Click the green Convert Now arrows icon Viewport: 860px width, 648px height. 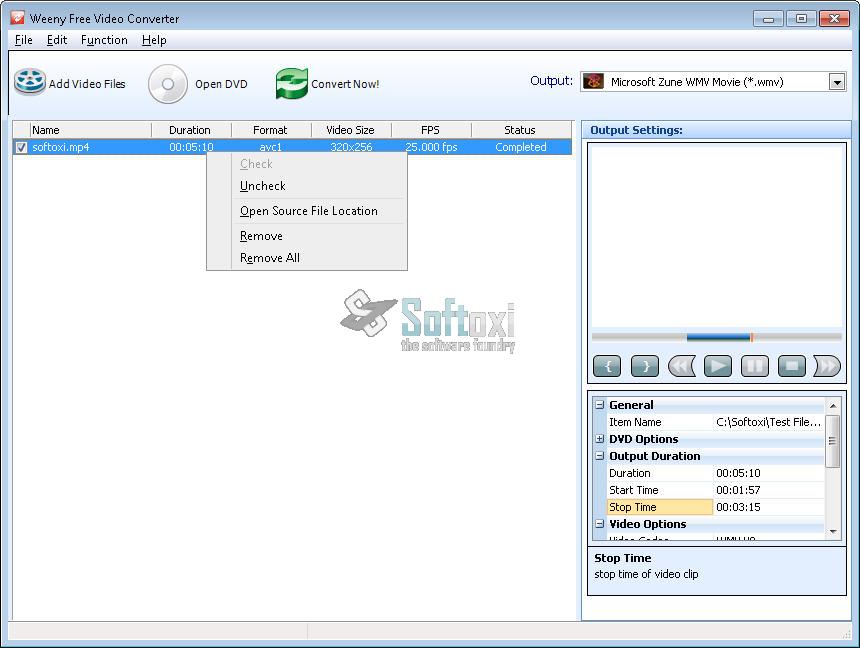(x=292, y=83)
